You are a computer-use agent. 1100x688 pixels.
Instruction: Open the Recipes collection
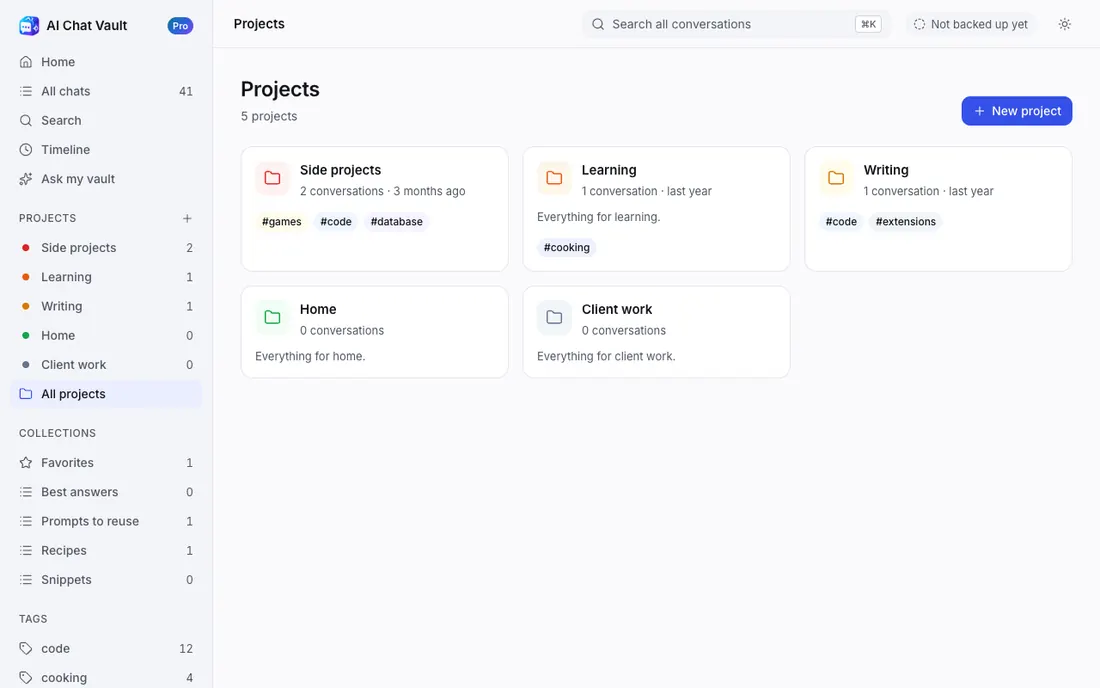tap(106, 551)
